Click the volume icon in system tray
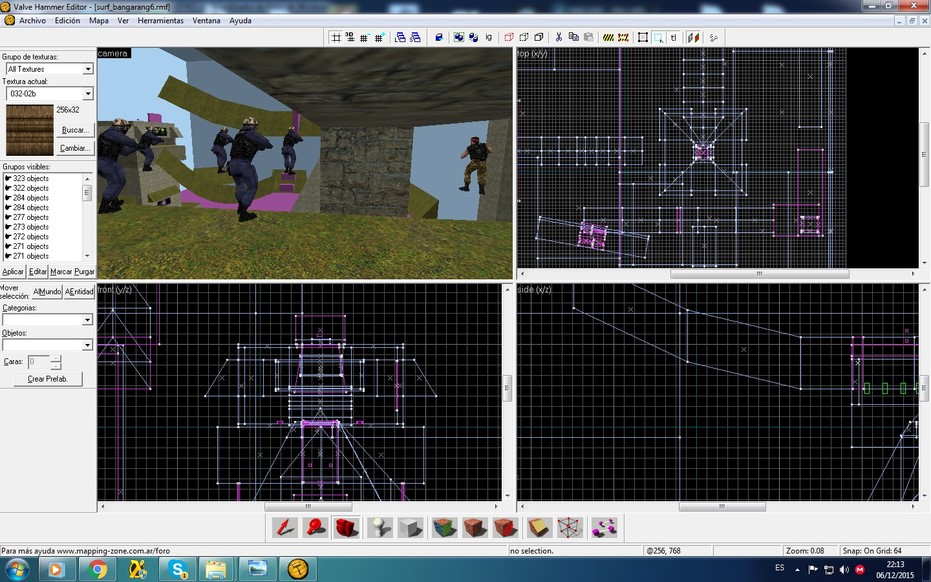 coord(844,570)
